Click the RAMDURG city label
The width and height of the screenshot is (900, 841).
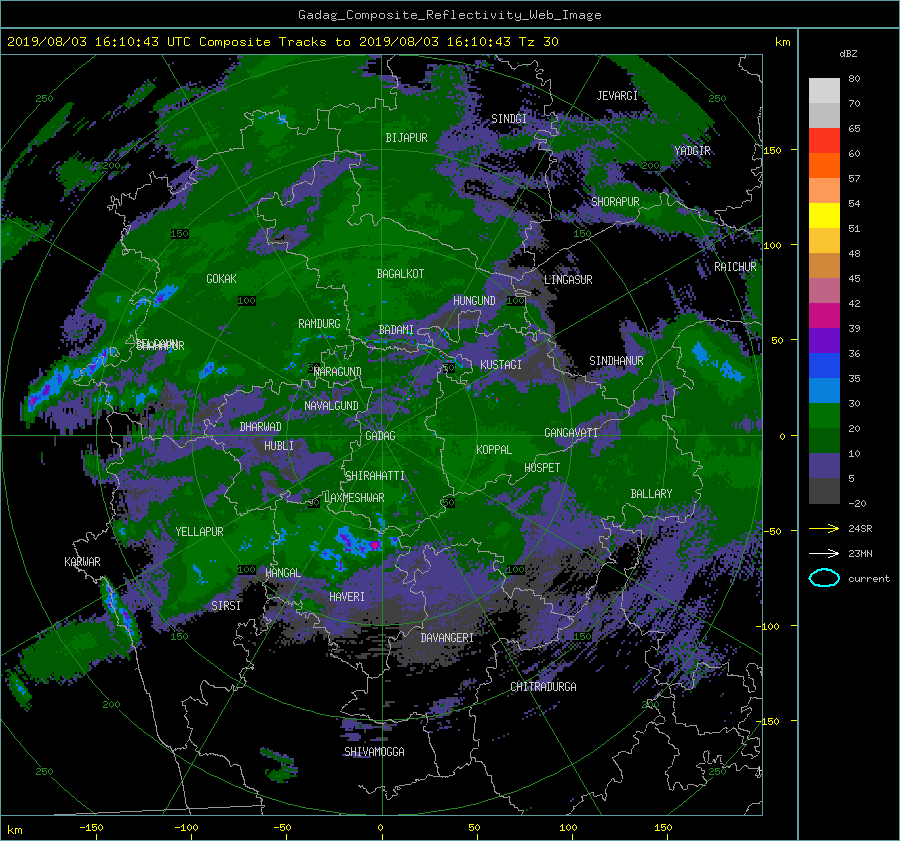[319, 324]
